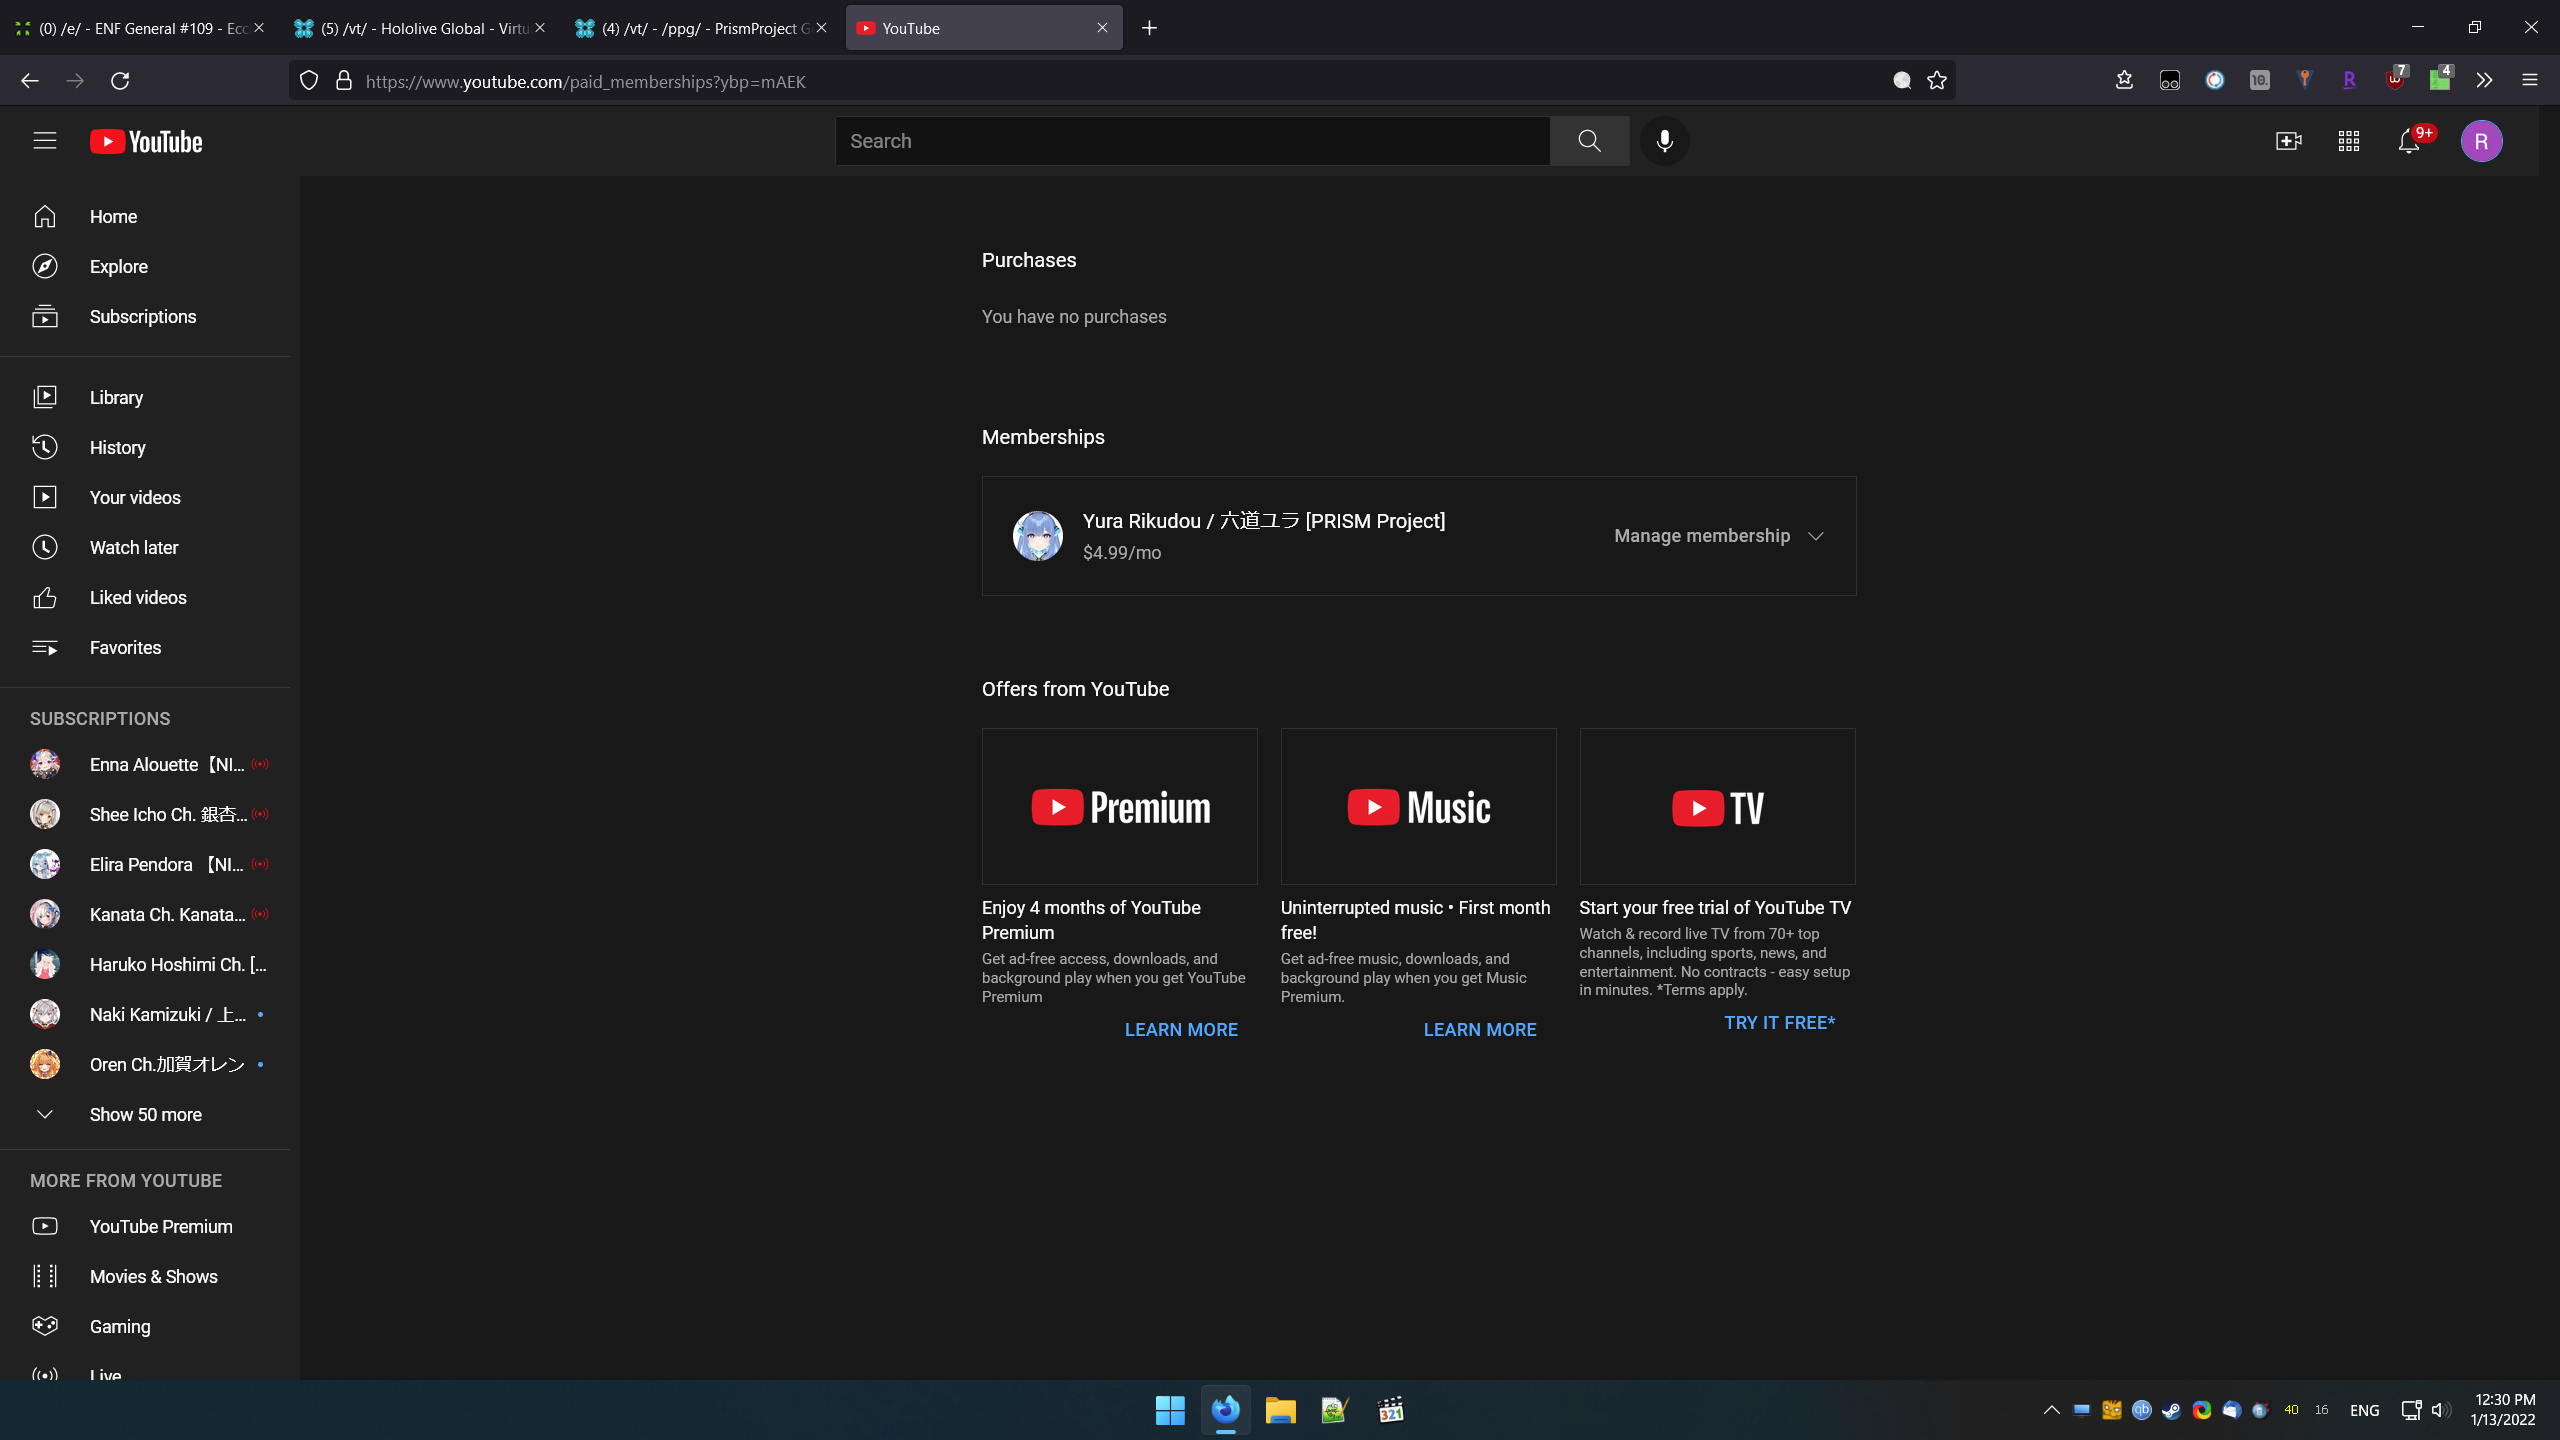Open the purple R account avatar
This screenshot has width=2560, height=1440.
[2481, 141]
